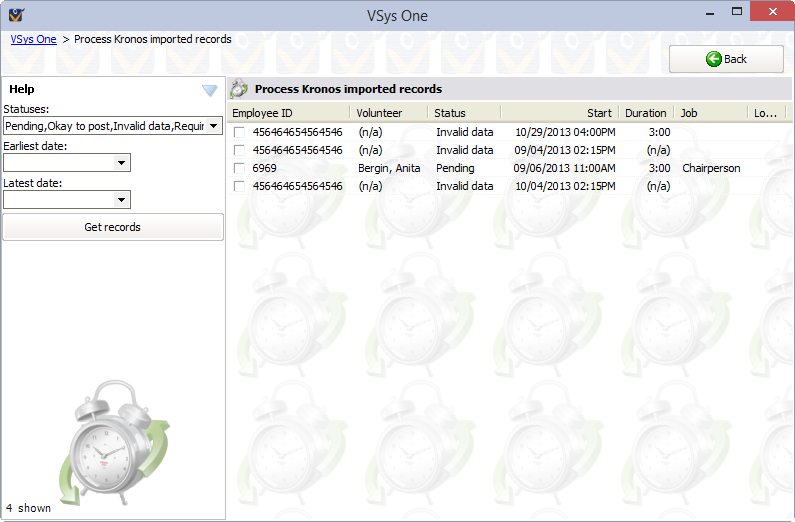The image size is (795, 522).
Task: Select the Chairperson job cell
Action: tap(711, 168)
